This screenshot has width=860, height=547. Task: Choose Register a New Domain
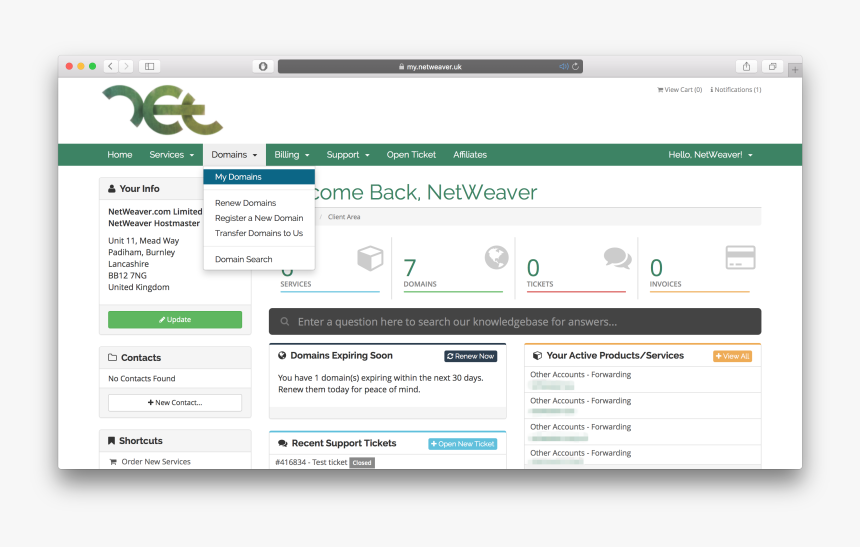click(259, 218)
